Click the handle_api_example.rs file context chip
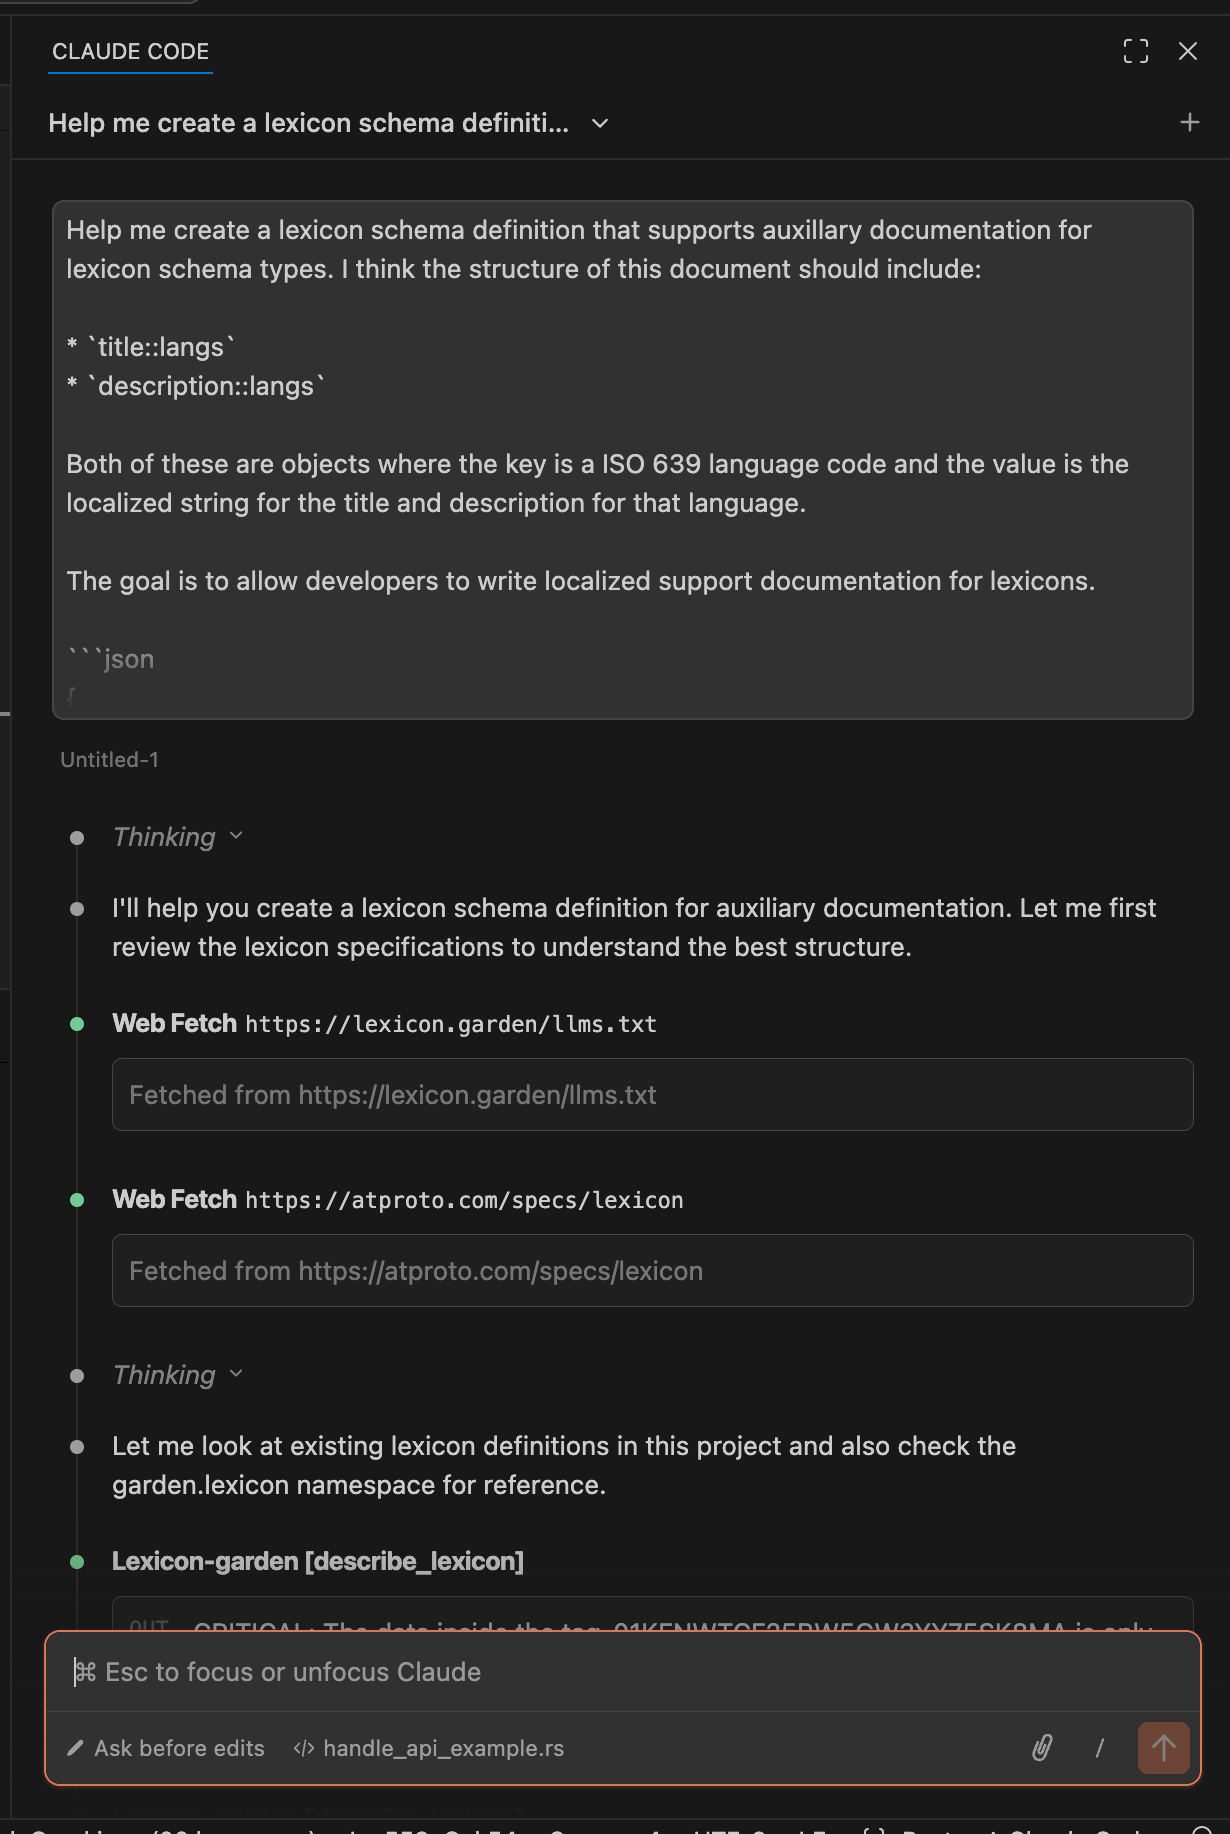 [x=429, y=1748]
